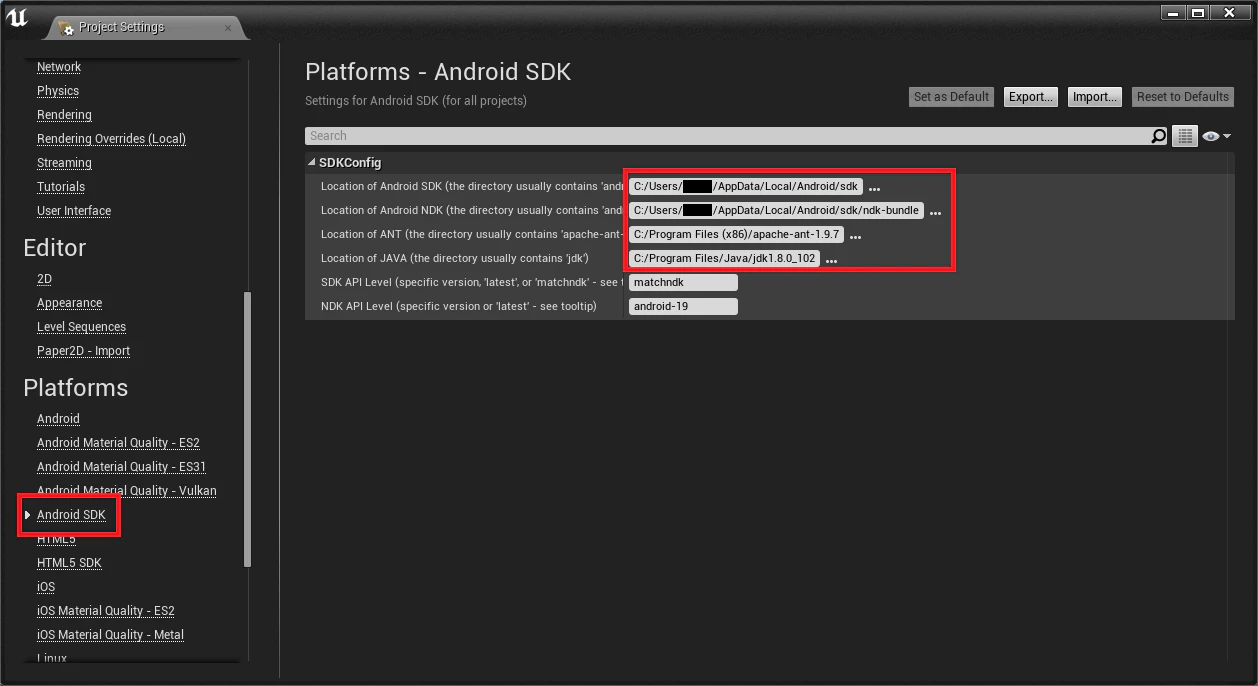Image resolution: width=1258 pixels, height=686 pixels.
Task: Toggle the property matrix grid view icon
Action: pos(1185,136)
